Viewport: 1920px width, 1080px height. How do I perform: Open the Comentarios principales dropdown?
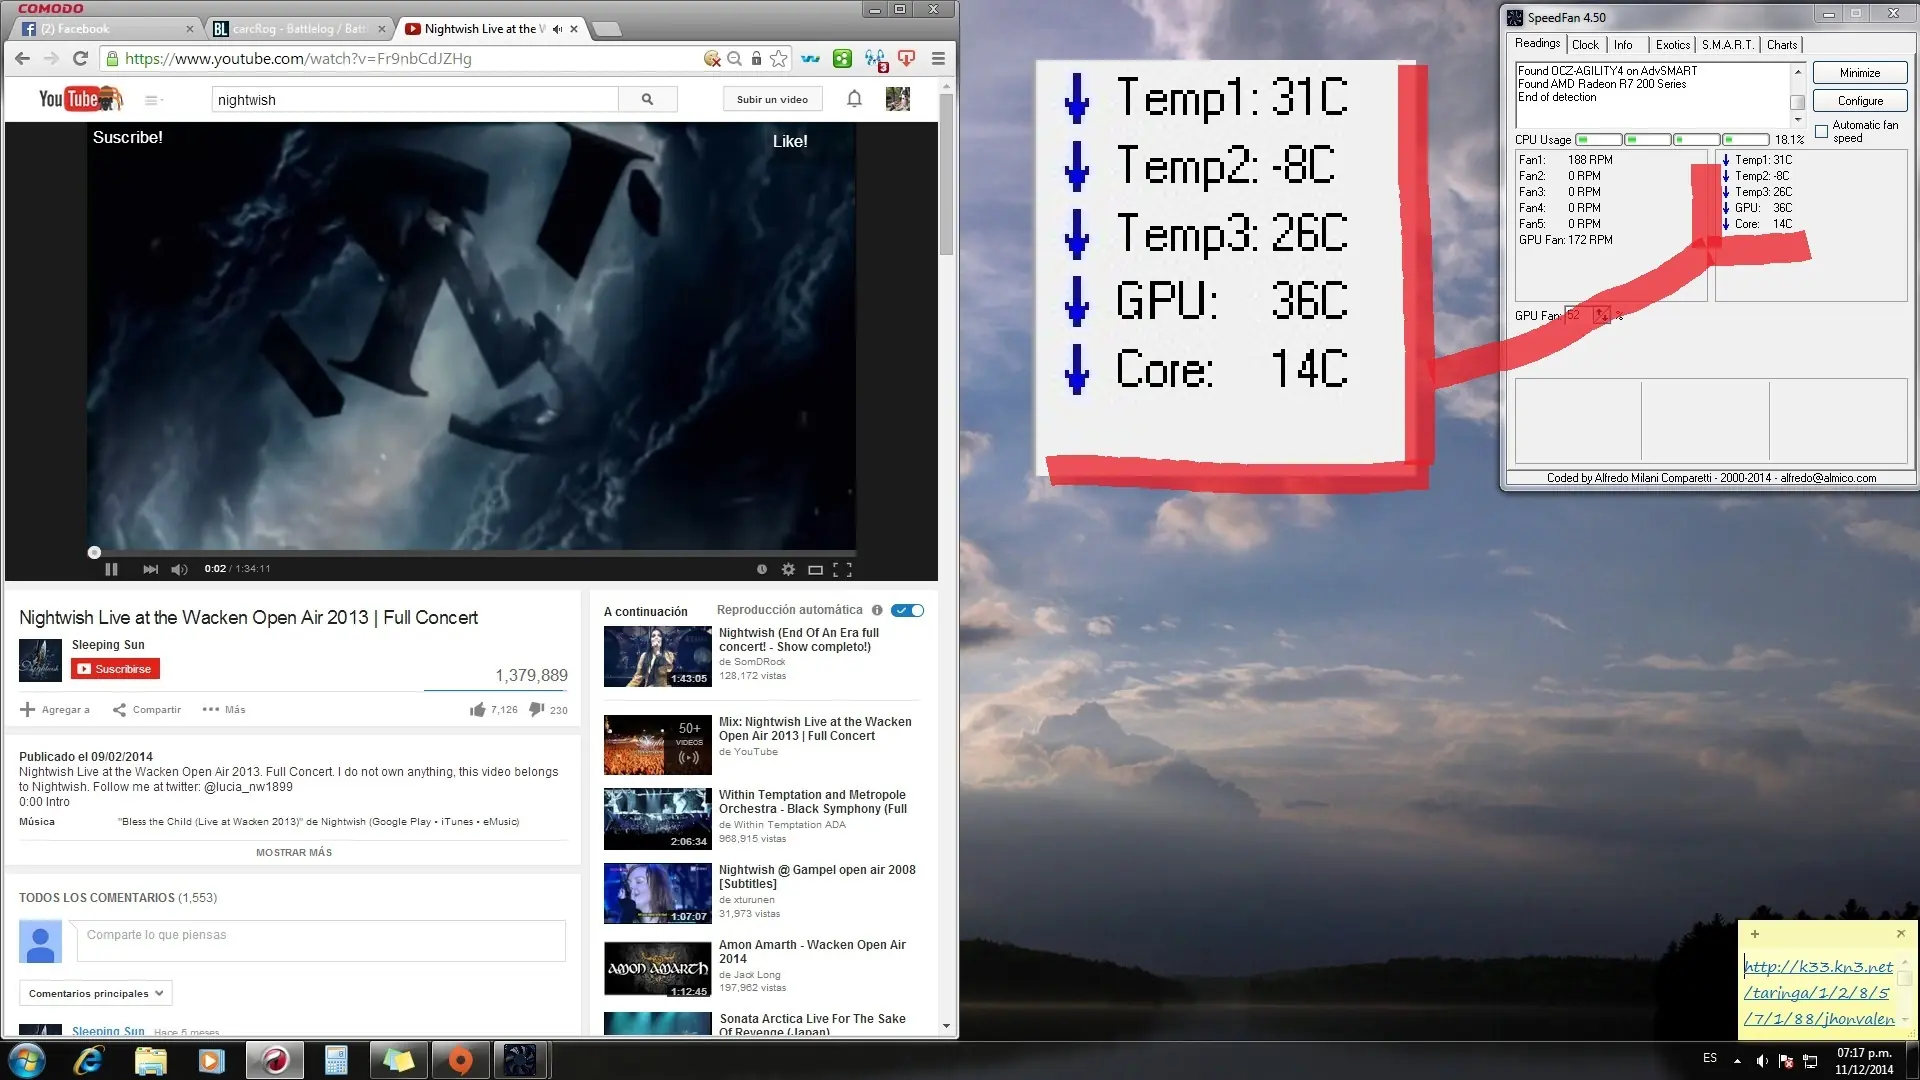coord(96,993)
